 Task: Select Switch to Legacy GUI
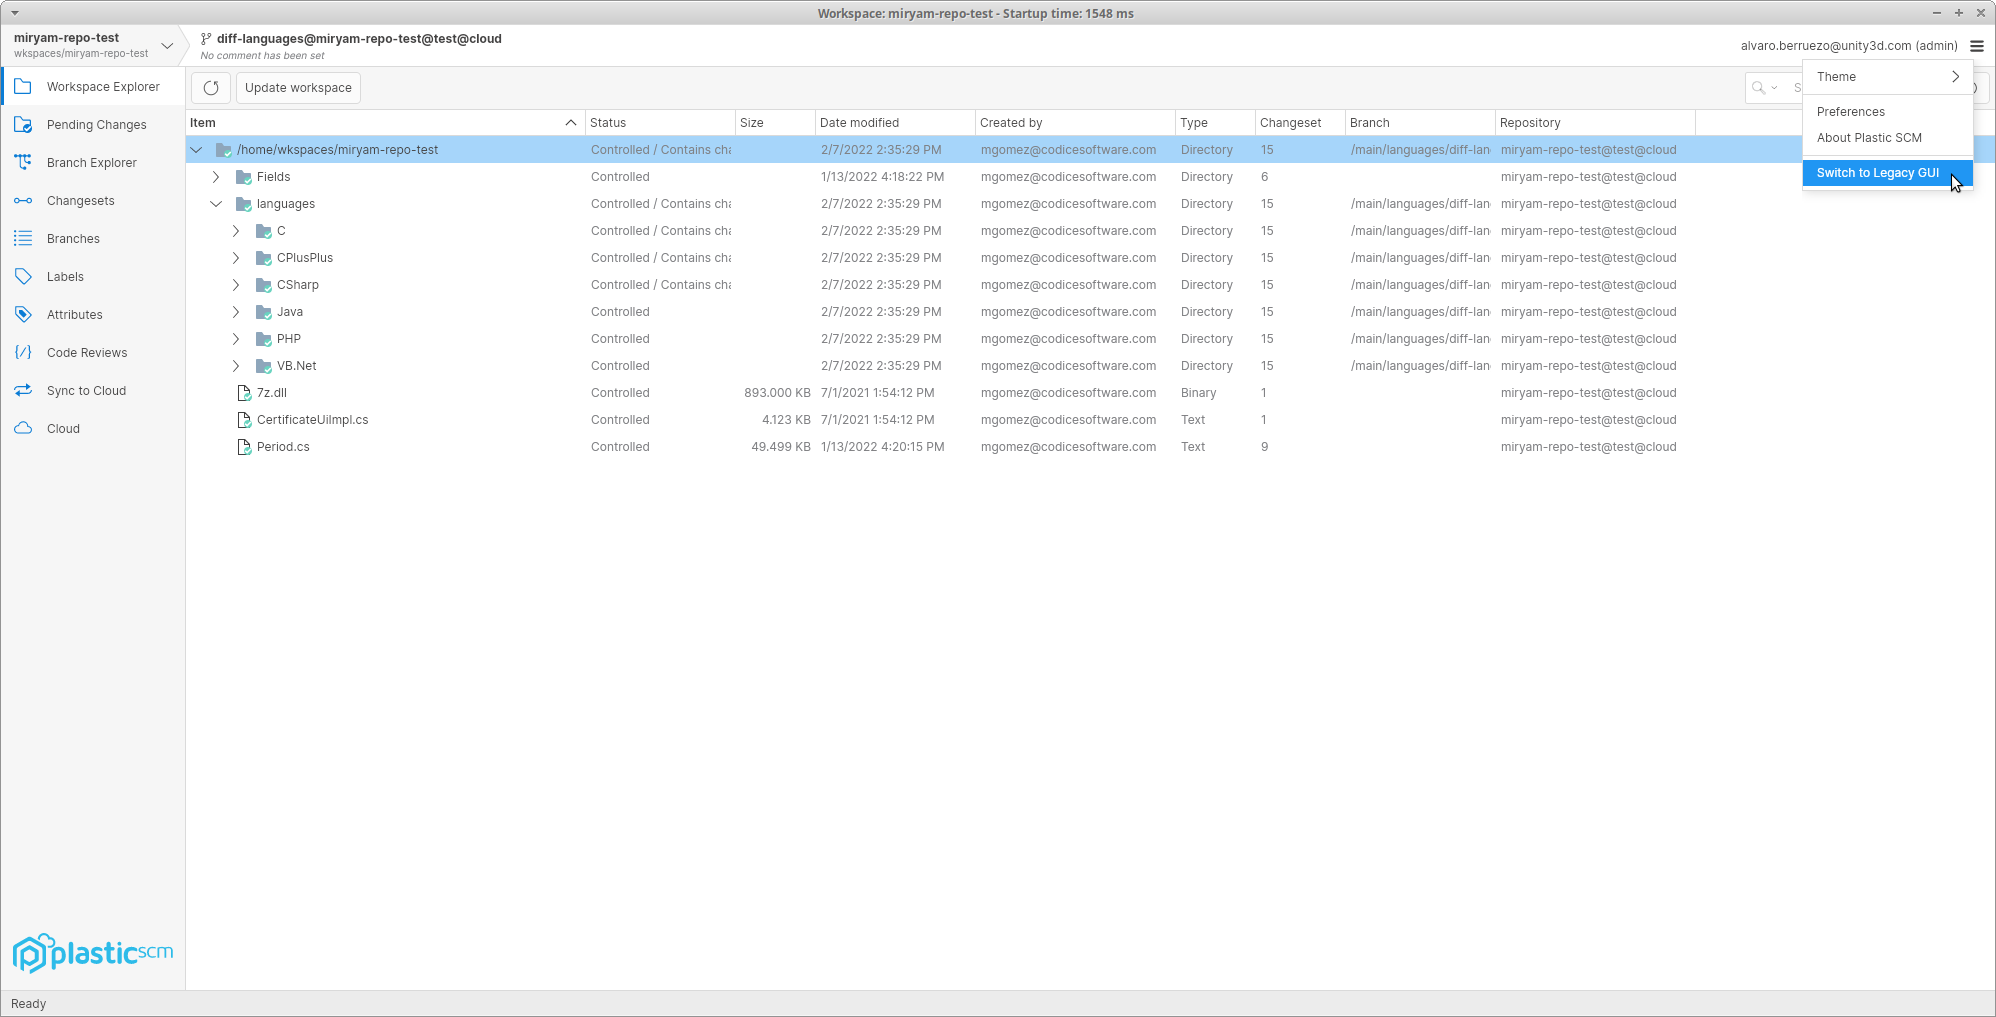tap(1877, 172)
